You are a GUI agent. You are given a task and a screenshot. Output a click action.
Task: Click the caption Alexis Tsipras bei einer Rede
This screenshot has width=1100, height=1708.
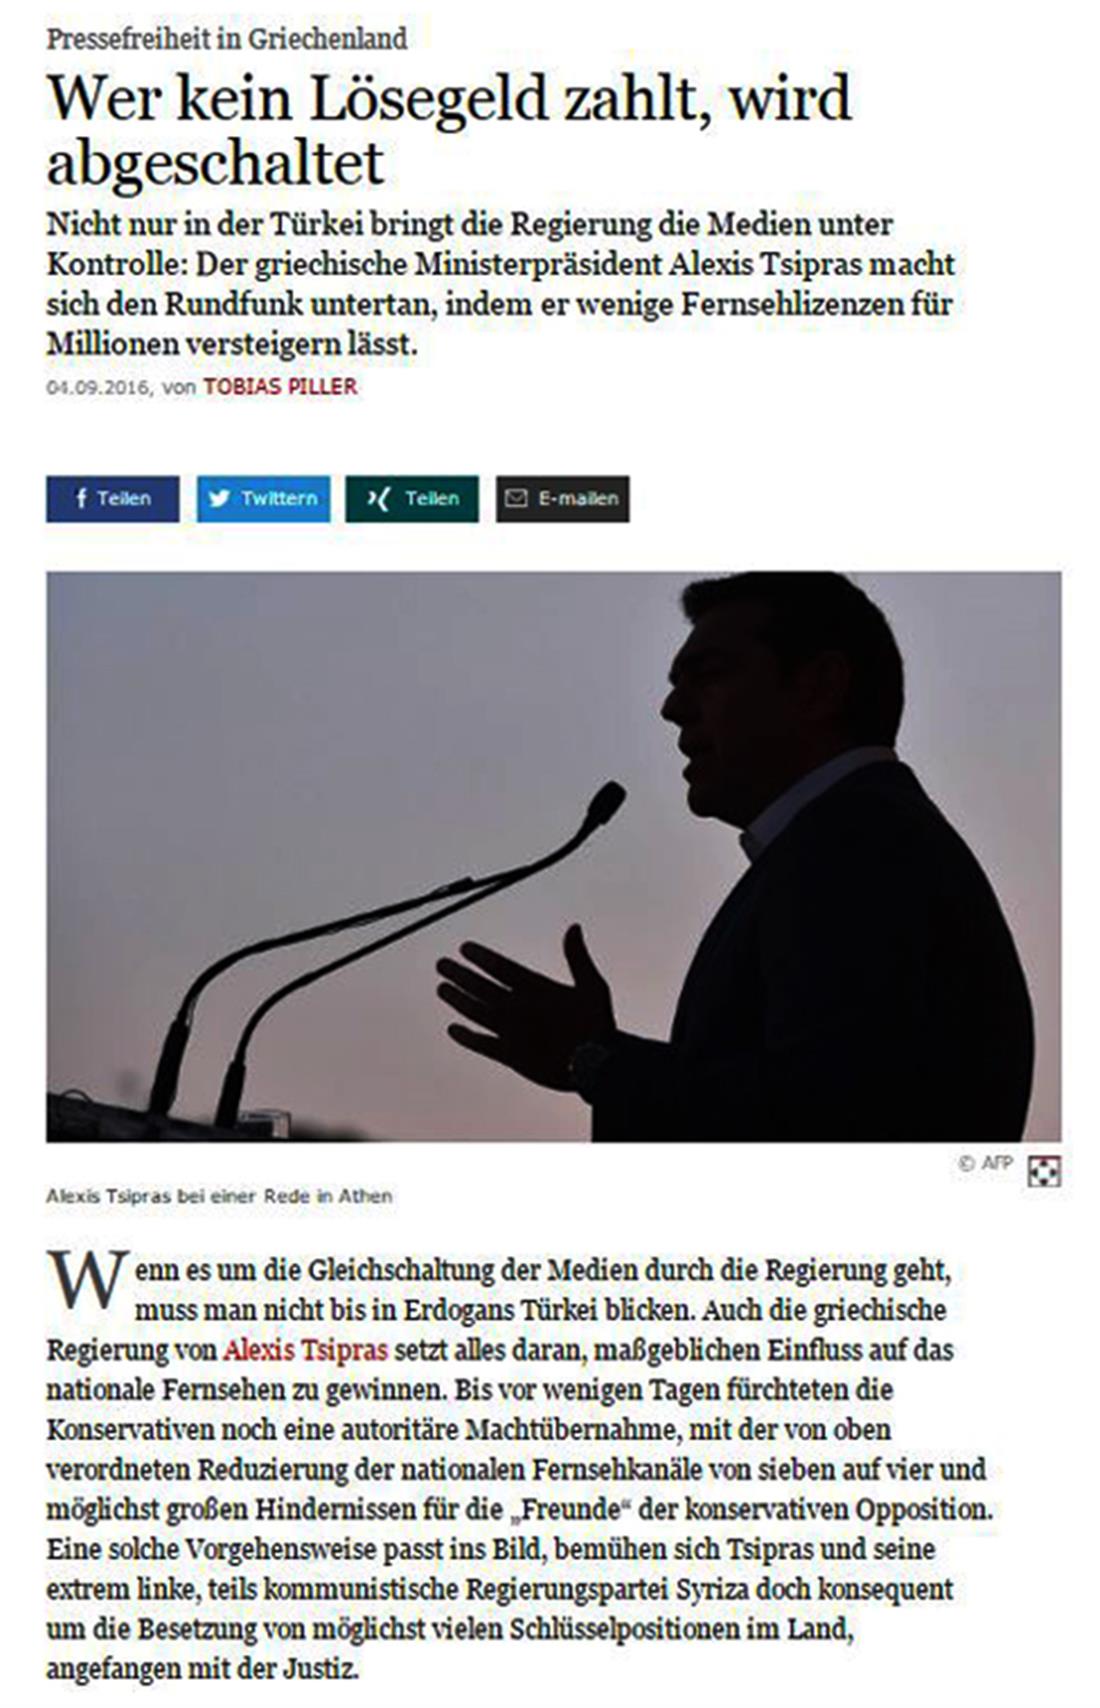pyautogui.click(x=219, y=1196)
